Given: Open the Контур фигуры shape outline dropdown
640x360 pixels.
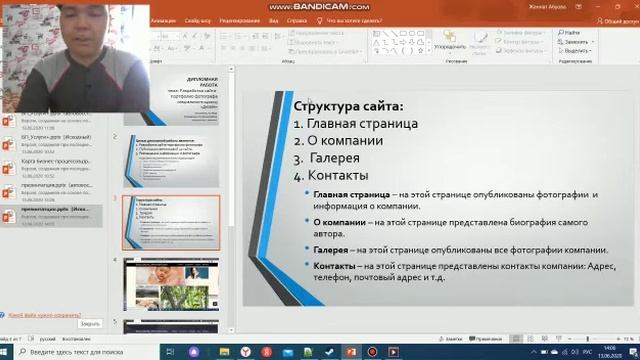Looking at the screenshot, I should [520, 42].
